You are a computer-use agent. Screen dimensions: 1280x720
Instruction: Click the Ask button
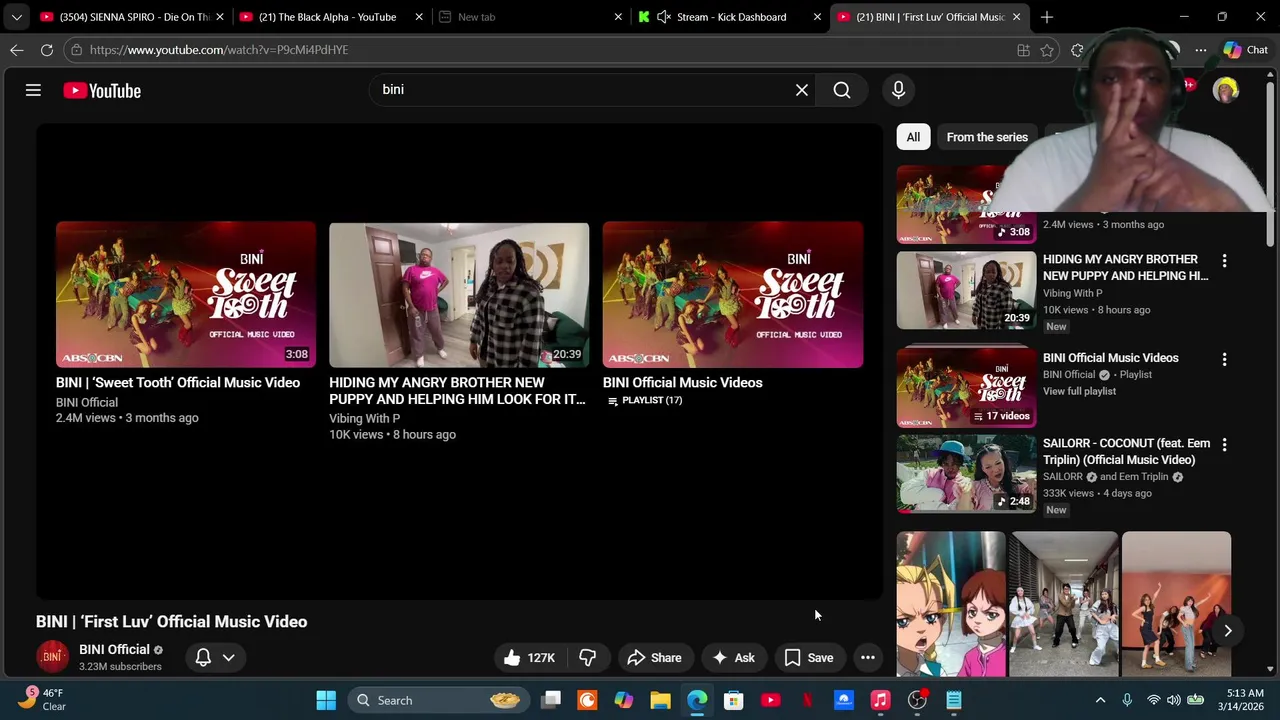[733, 657]
